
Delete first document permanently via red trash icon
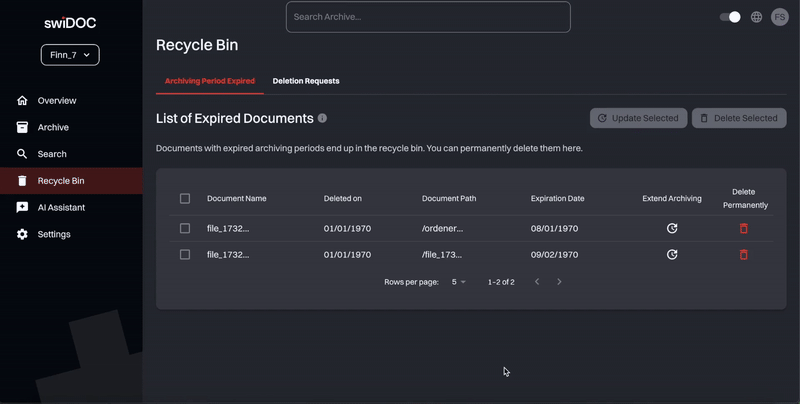tap(743, 229)
